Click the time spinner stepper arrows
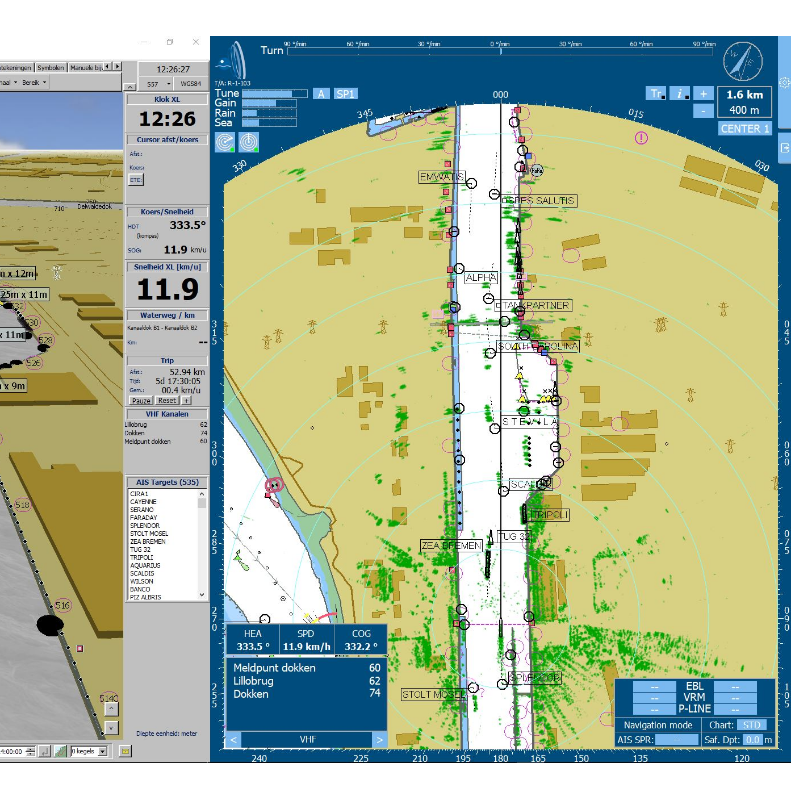 click(x=31, y=751)
